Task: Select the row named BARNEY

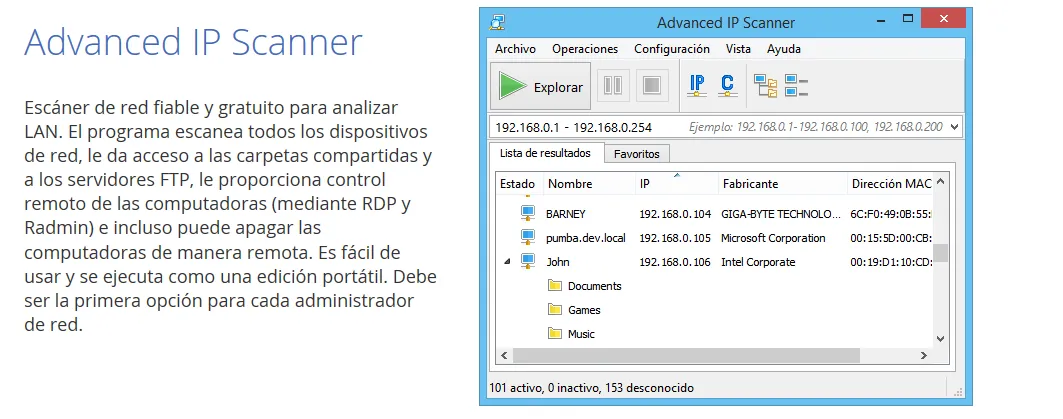Action: tap(565, 214)
